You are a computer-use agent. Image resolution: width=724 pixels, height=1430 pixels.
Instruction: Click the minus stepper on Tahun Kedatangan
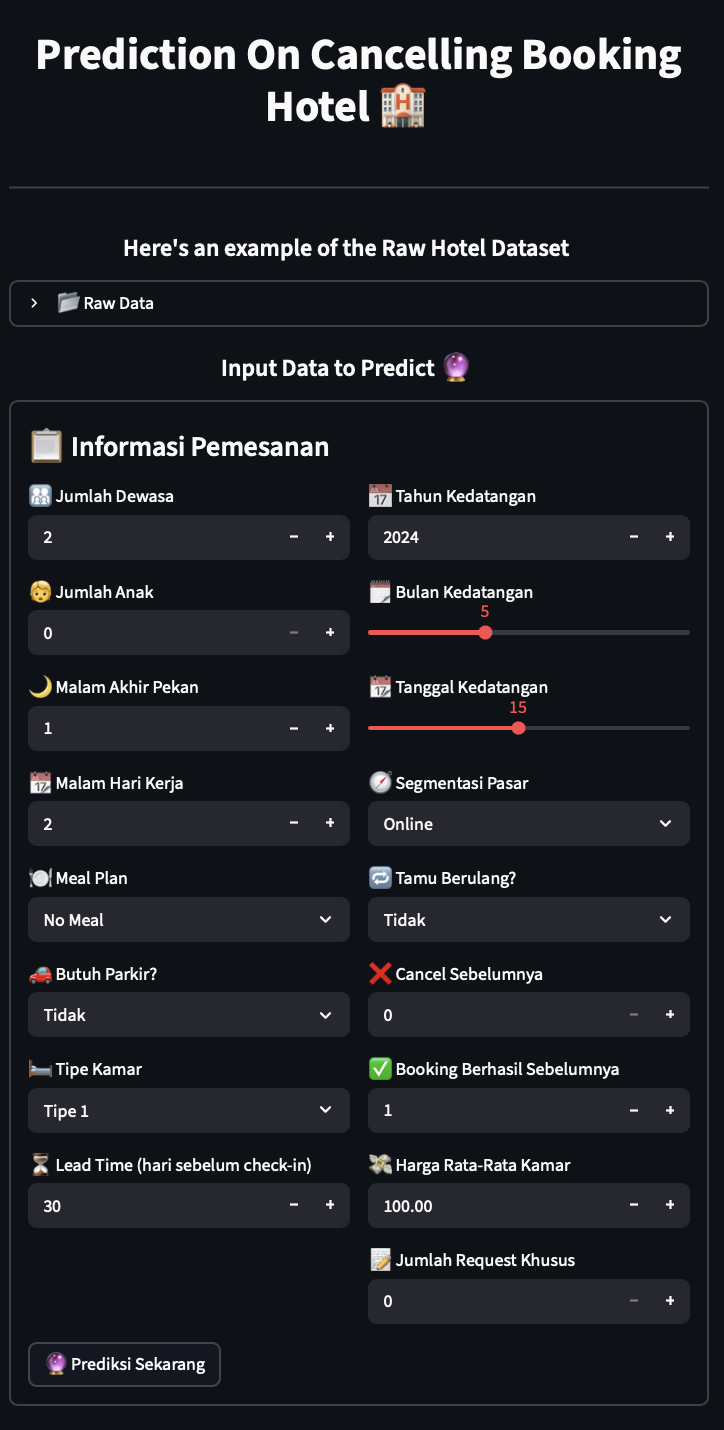[x=634, y=537]
